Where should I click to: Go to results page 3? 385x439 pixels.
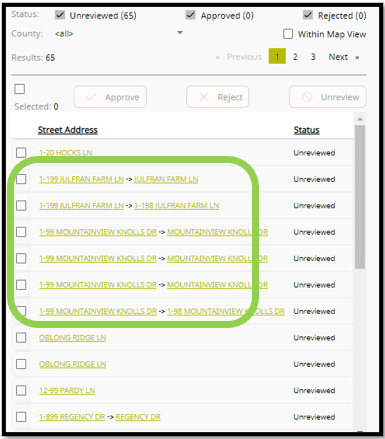(x=313, y=57)
